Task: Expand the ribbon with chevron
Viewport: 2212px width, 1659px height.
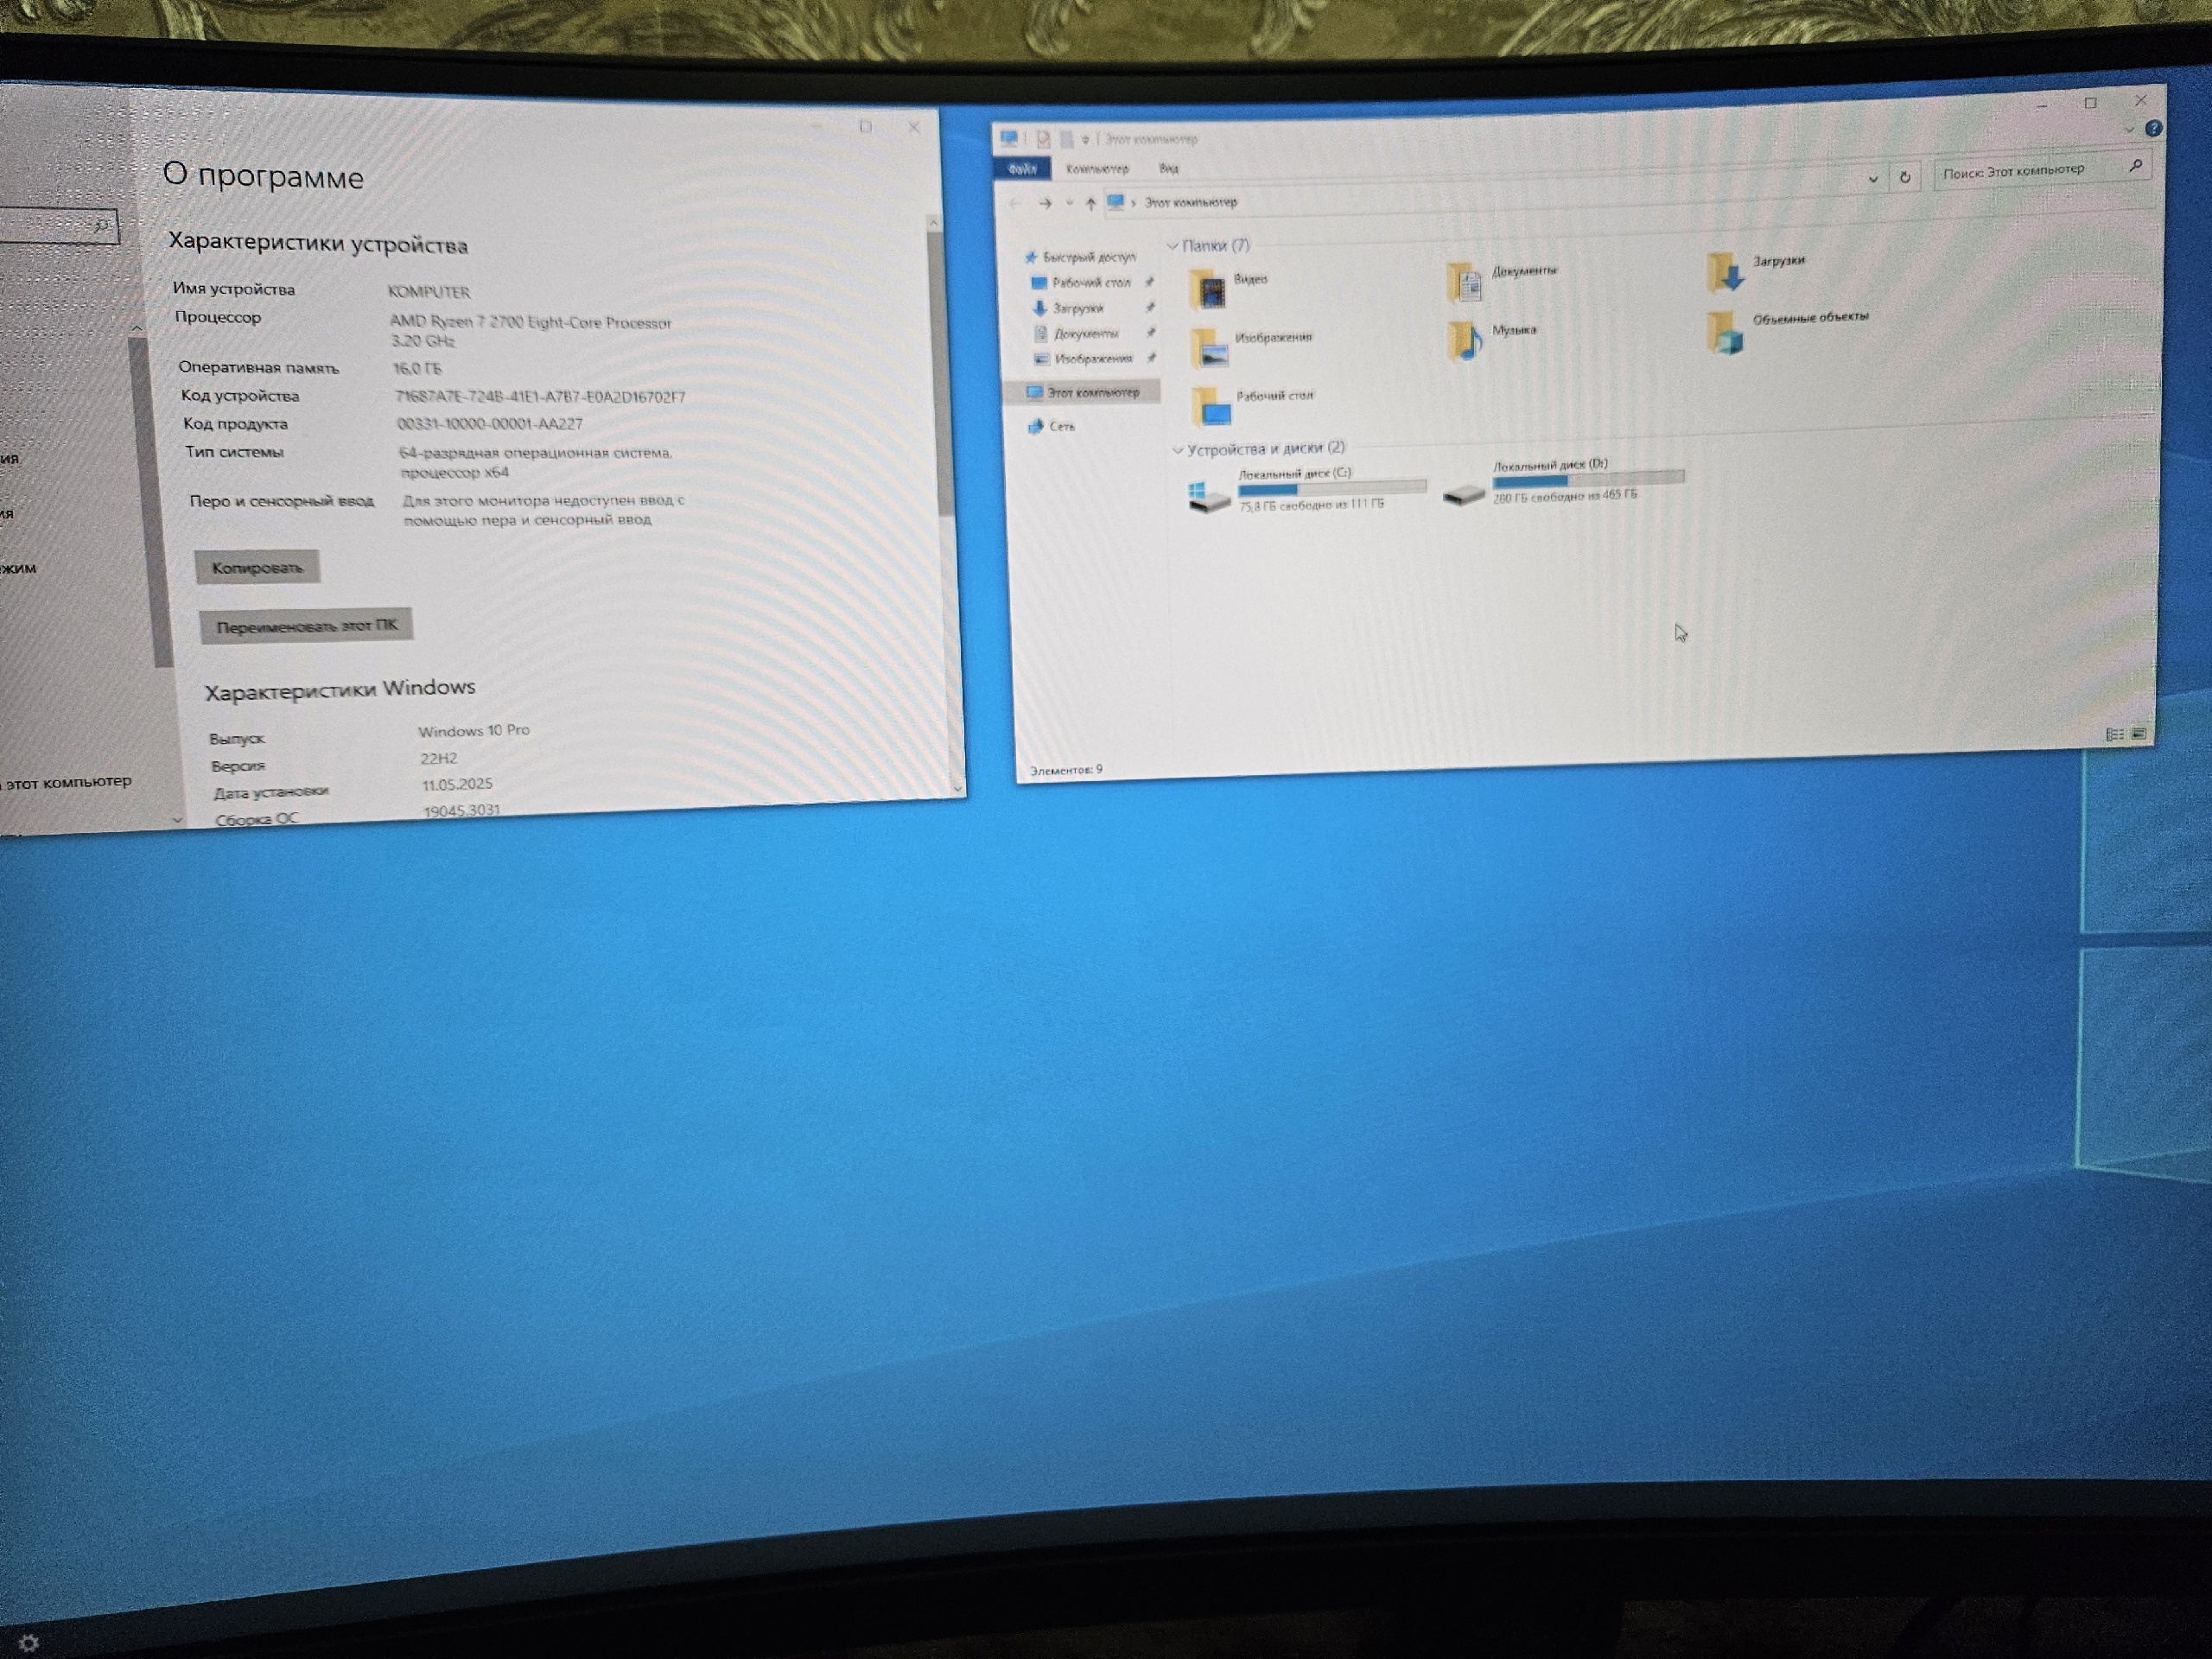Action: [2128, 129]
